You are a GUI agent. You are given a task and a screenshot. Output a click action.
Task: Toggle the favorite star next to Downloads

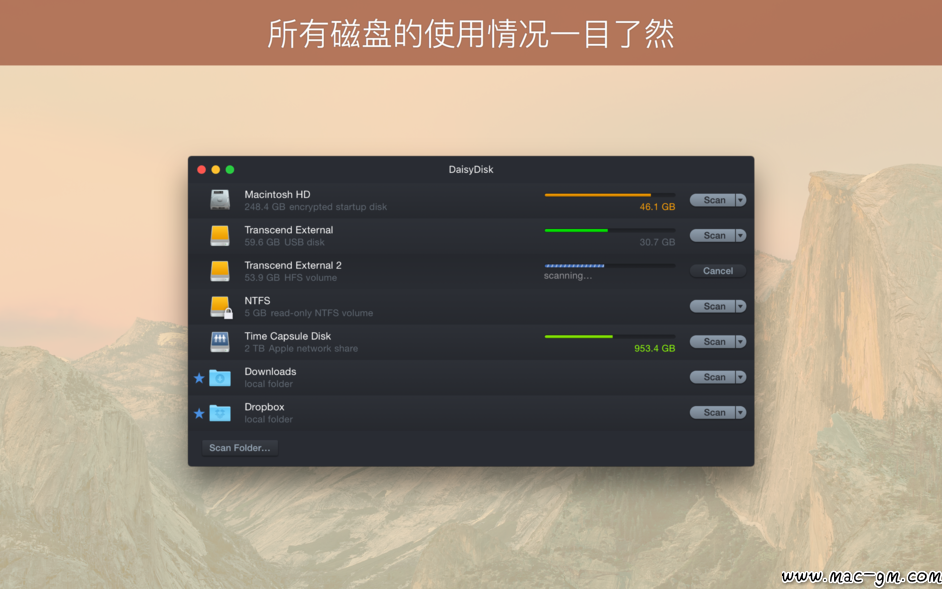(199, 378)
